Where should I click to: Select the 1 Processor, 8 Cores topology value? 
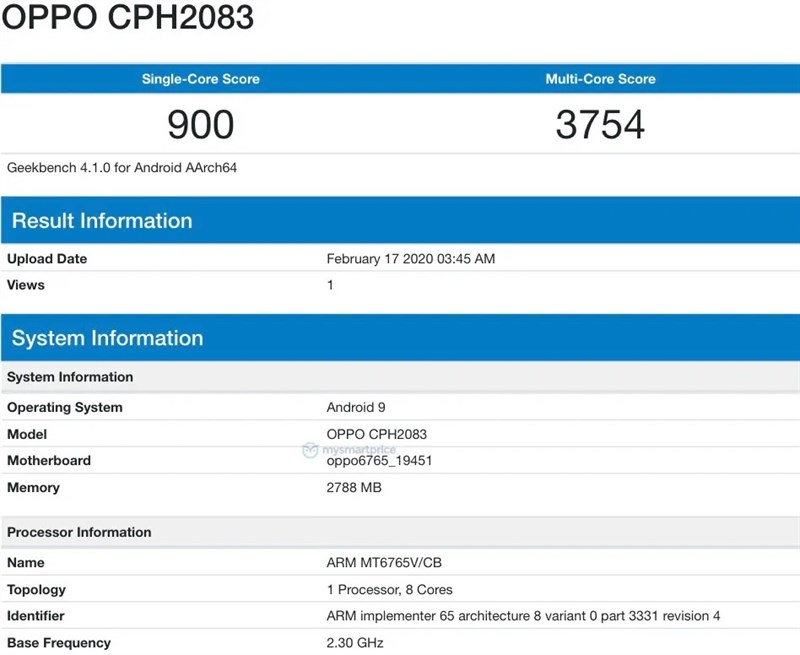point(389,589)
